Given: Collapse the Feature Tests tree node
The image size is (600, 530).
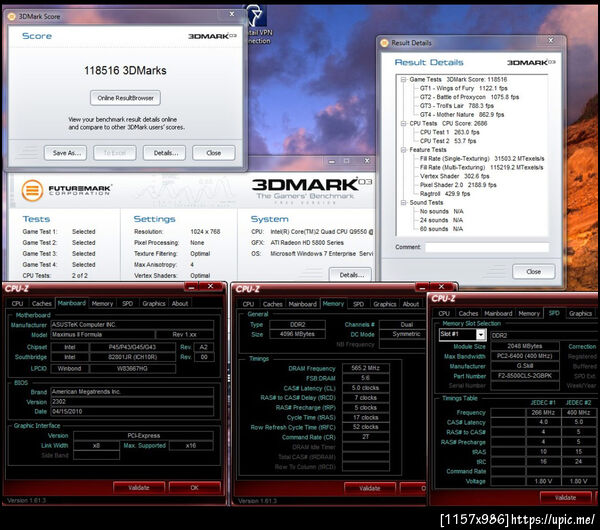Looking at the screenshot, I should click(x=403, y=150).
